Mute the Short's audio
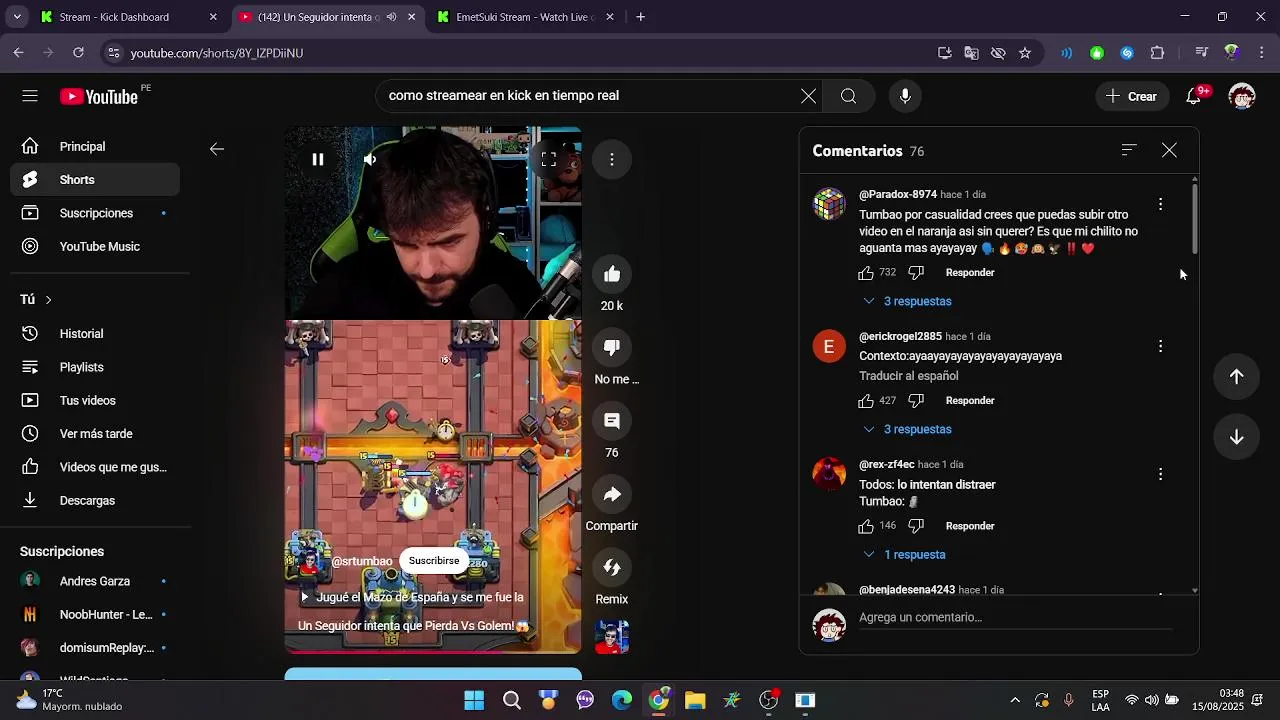Image resolution: width=1280 pixels, height=720 pixels. point(370,159)
